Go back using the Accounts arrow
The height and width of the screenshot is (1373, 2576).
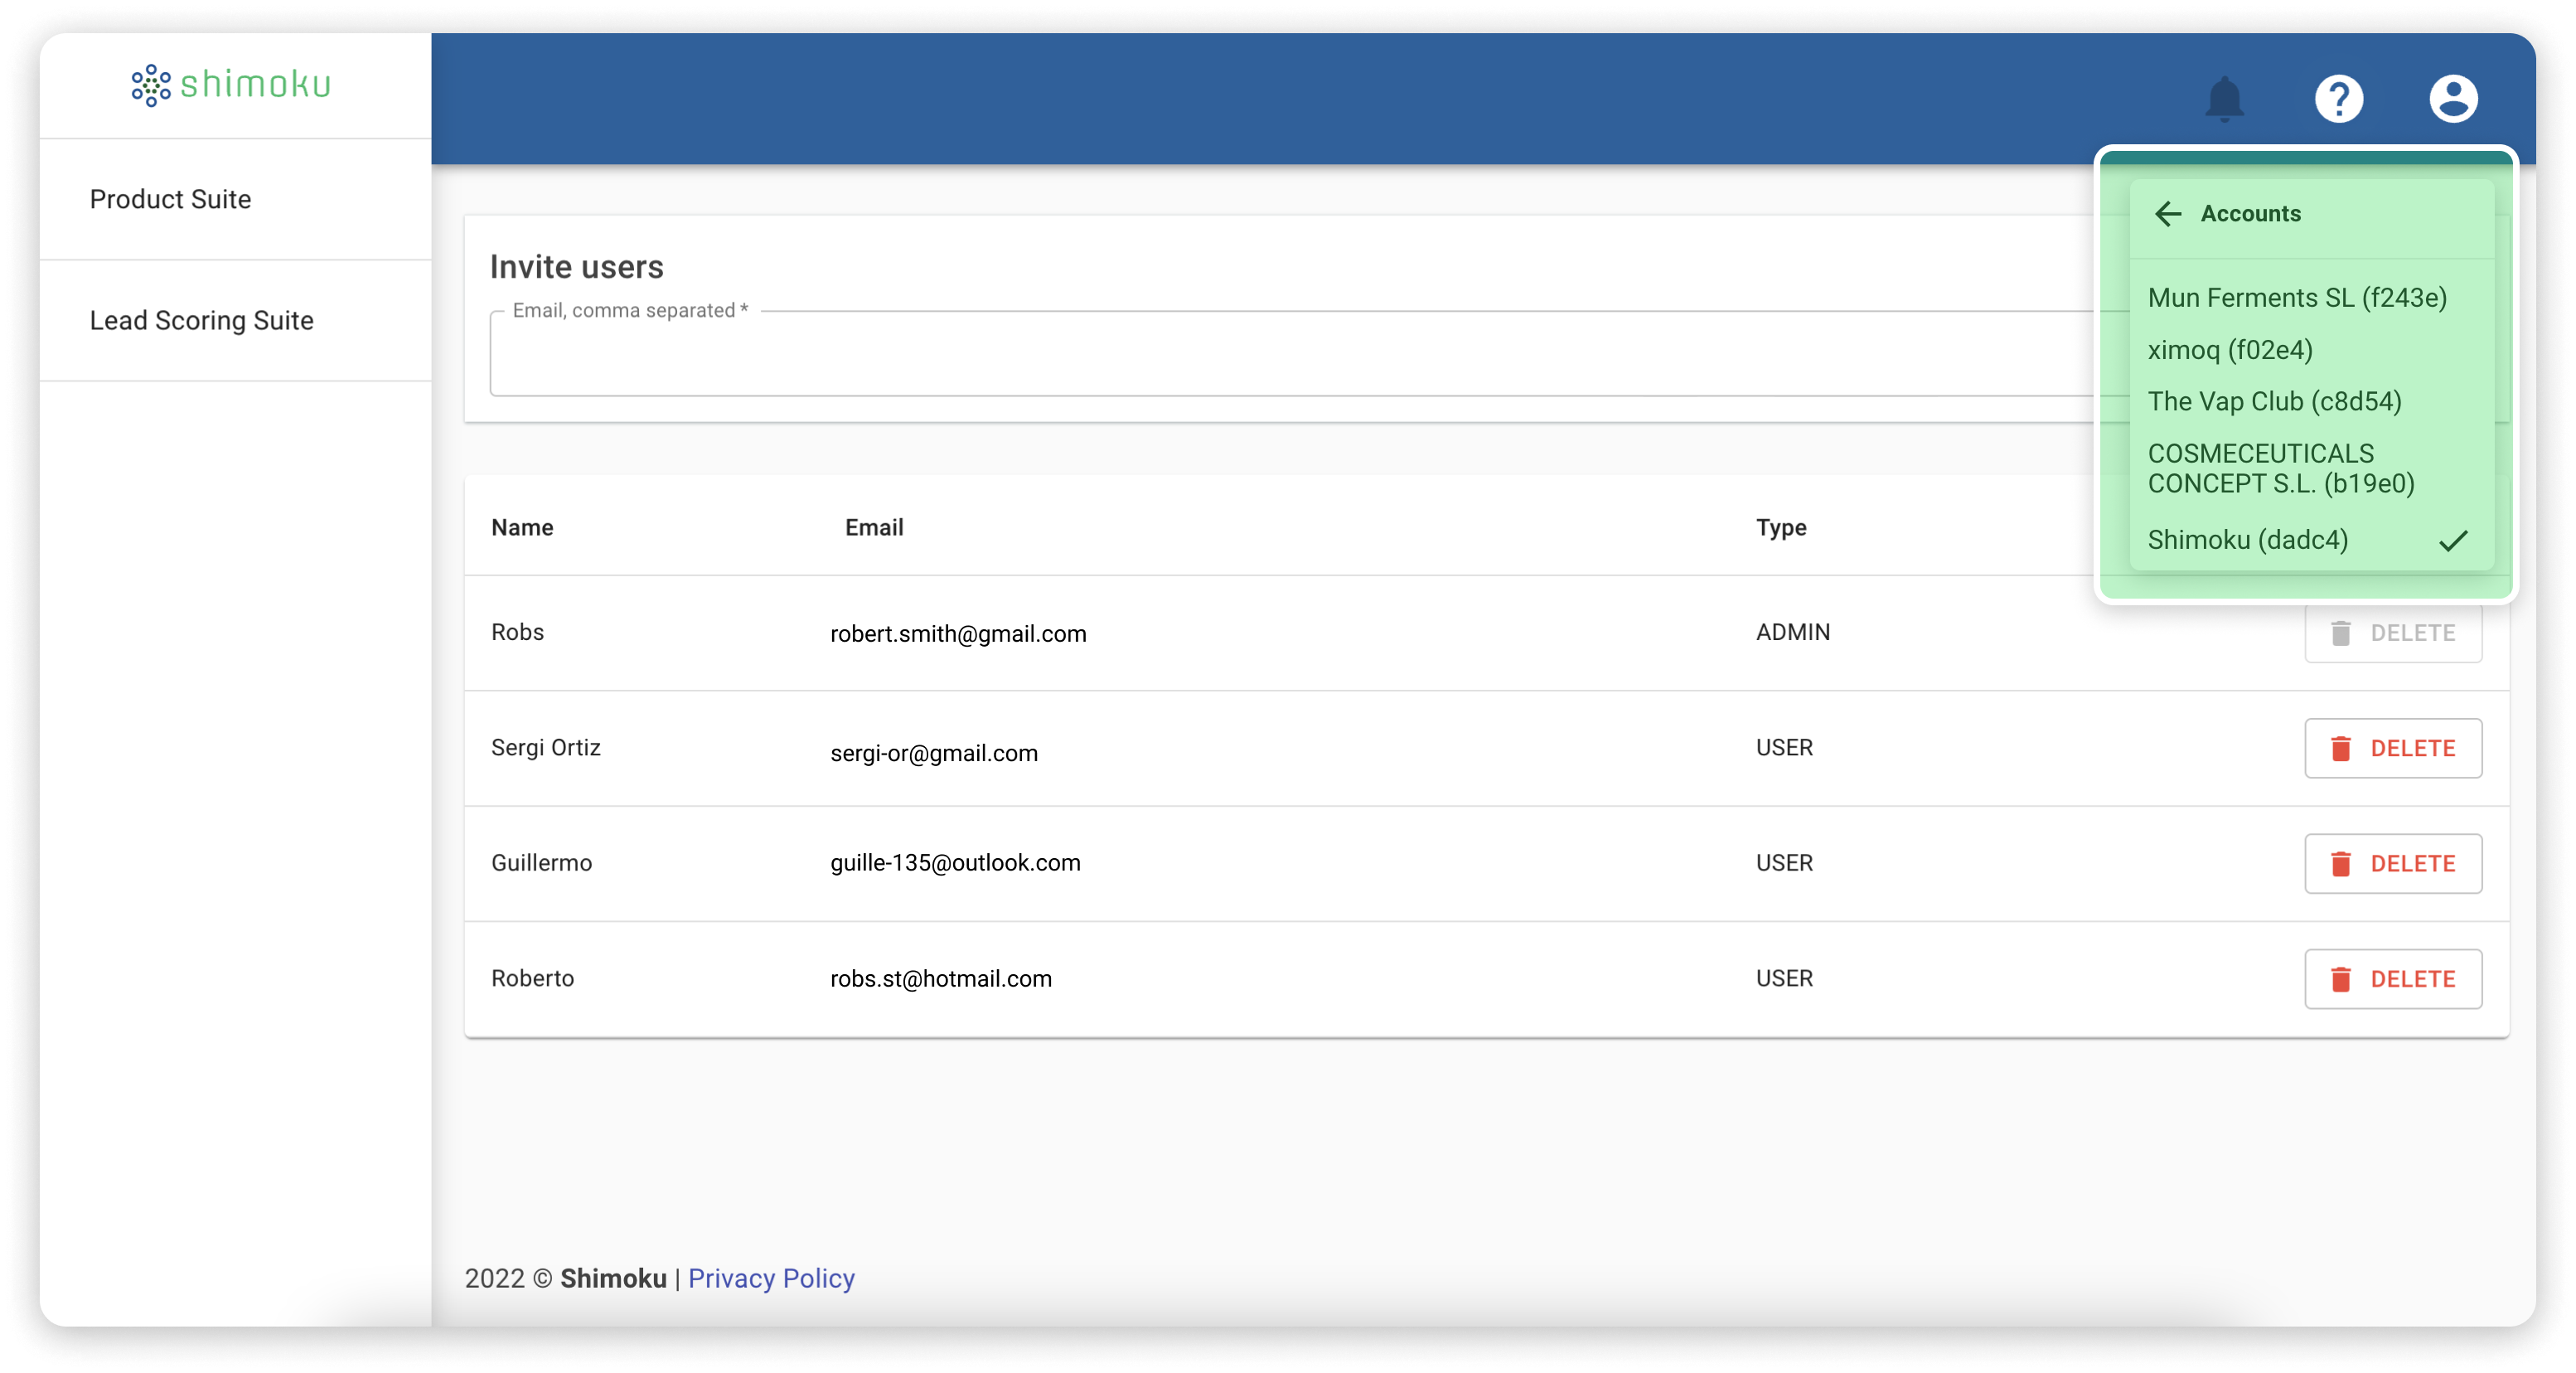click(x=2167, y=213)
